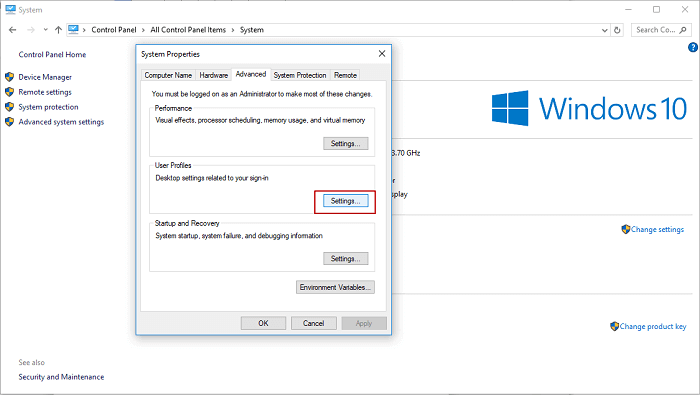Go up one level with up arrow
The width and height of the screenshot is (700, 395).
pos(58,30)
